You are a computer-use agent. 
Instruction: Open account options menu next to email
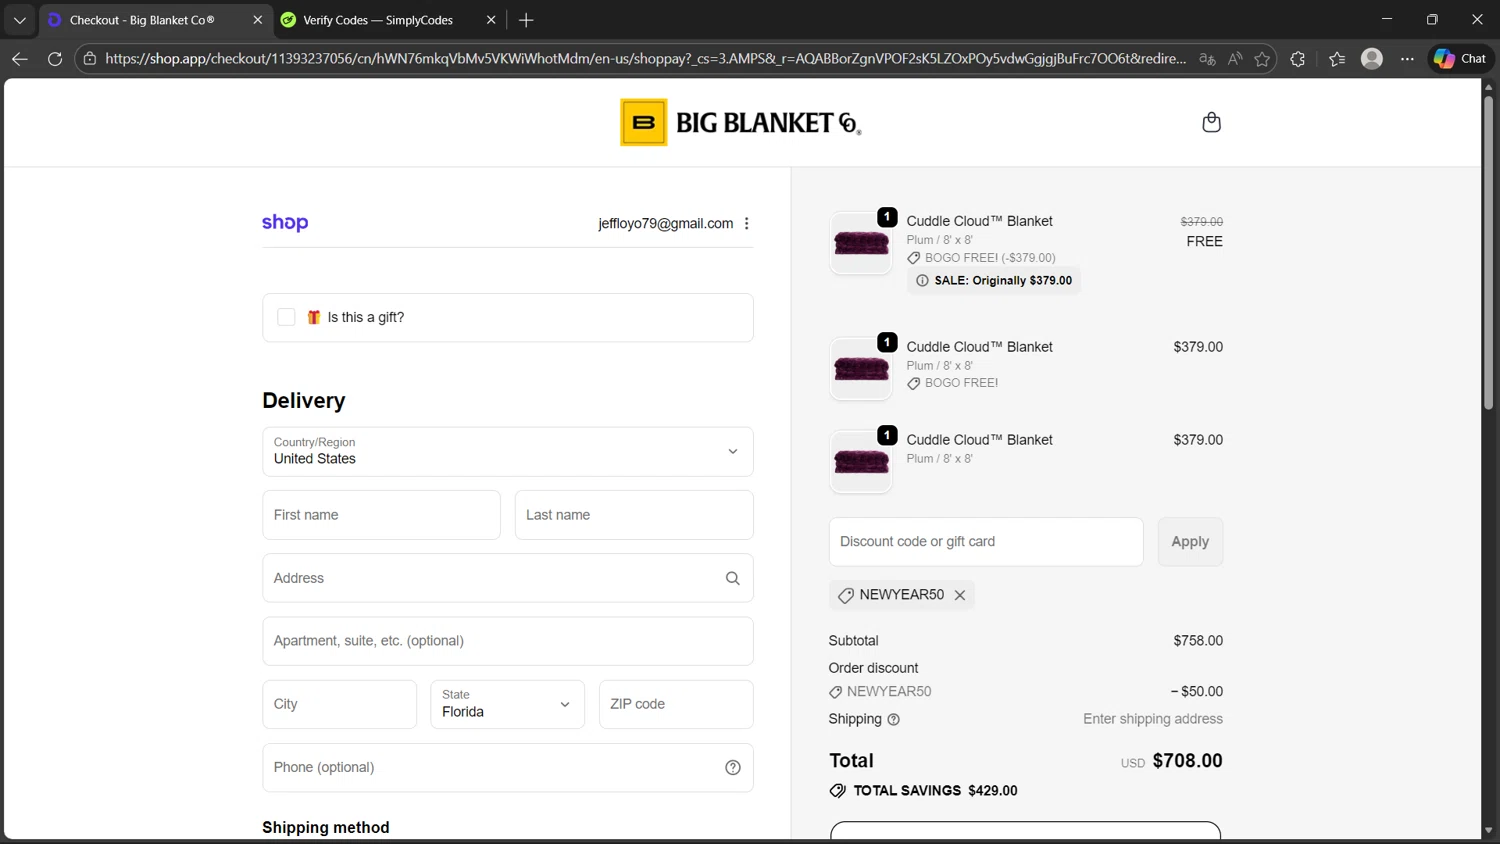746,224
